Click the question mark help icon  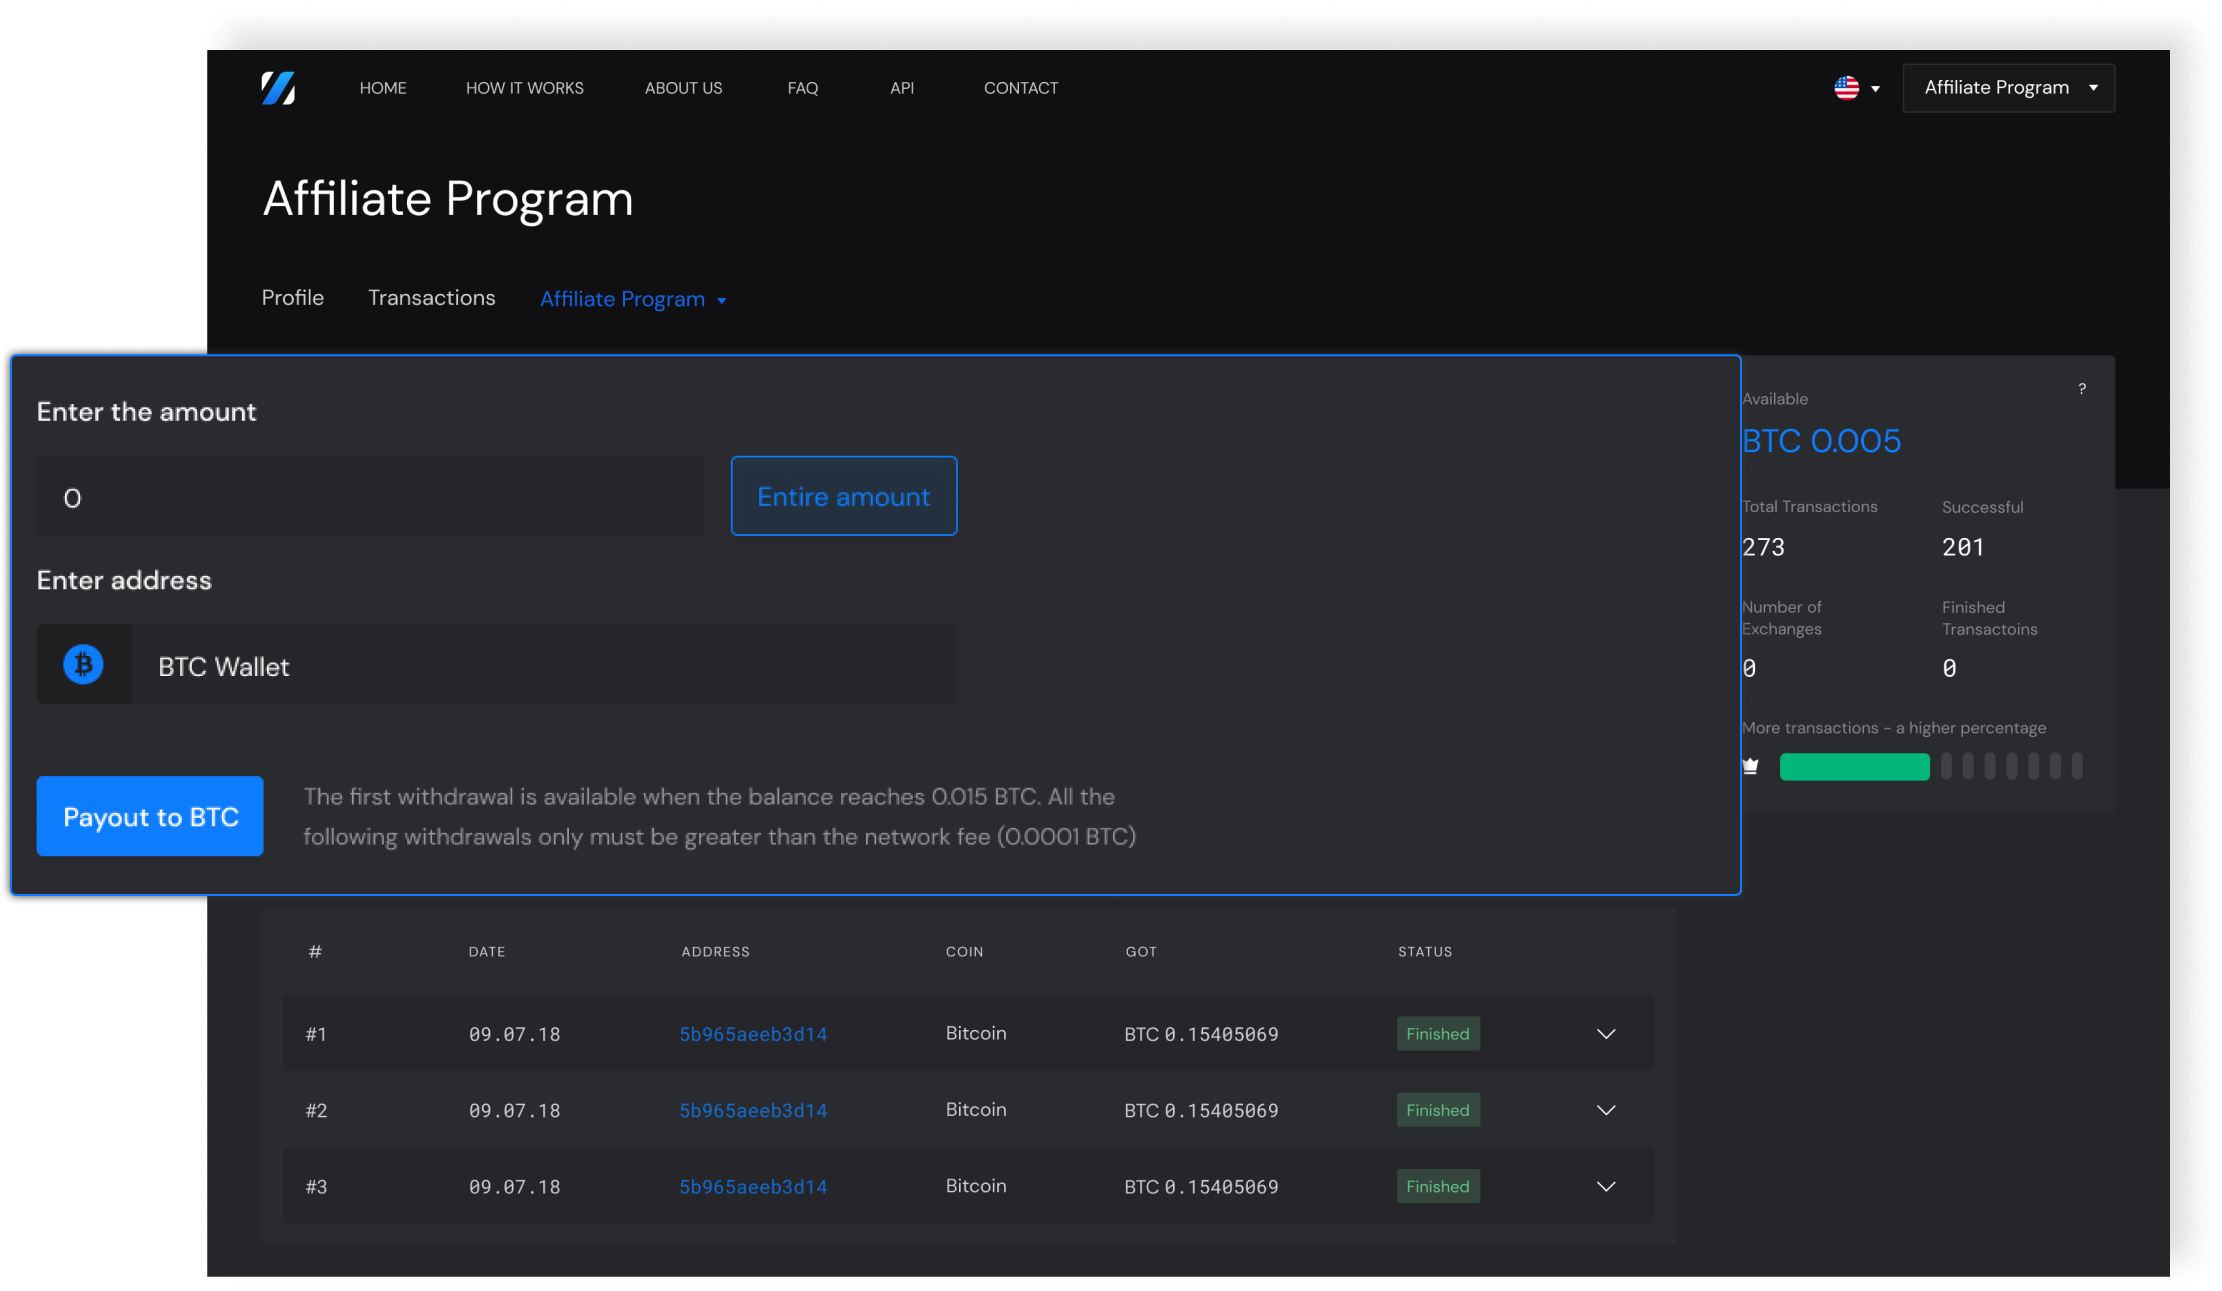(2082, 389)
